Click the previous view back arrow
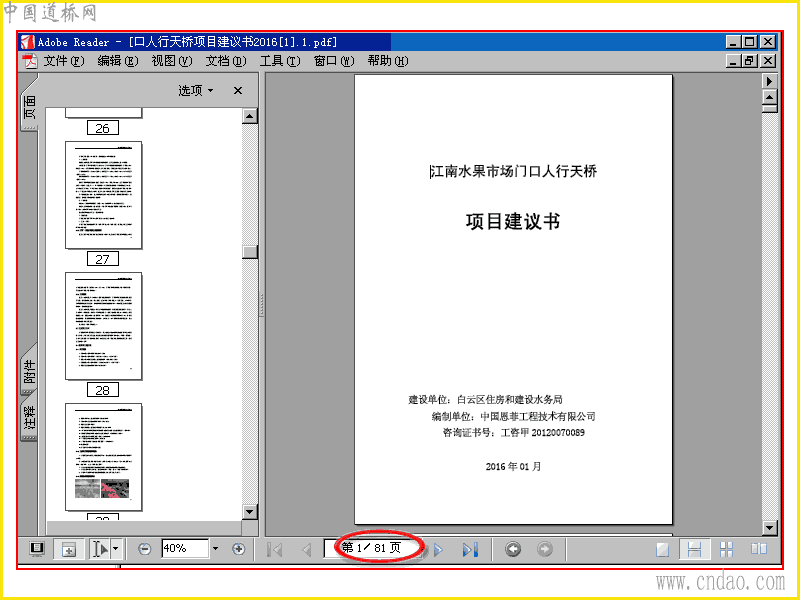Viewport: 800px width, 600px height. click(513, 549)
